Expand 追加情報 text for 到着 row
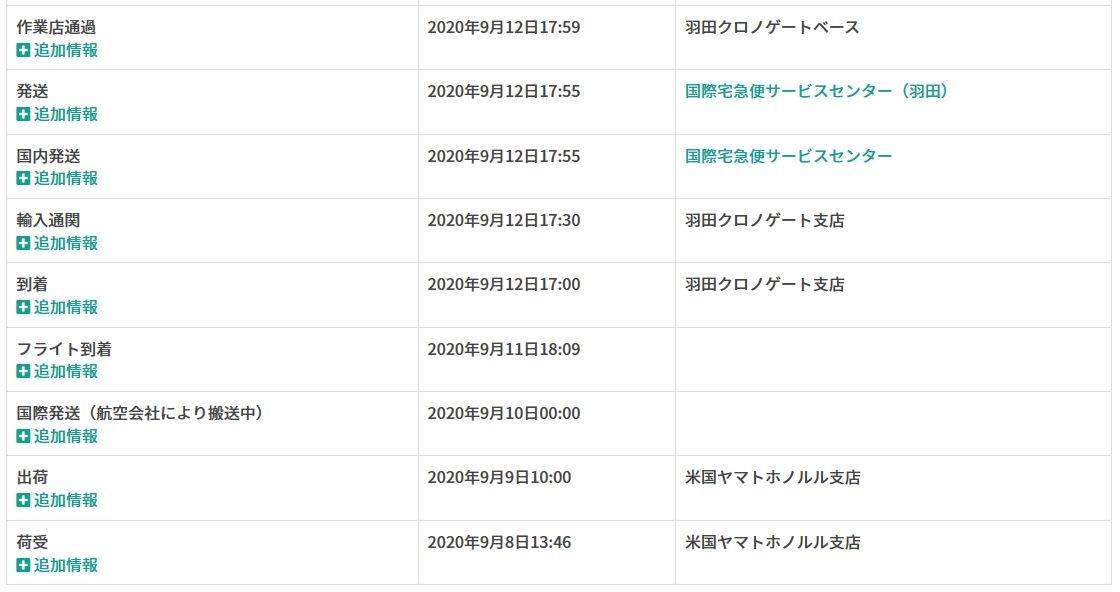The height and width of the screenshot is (592, 1120). (66, 307)
